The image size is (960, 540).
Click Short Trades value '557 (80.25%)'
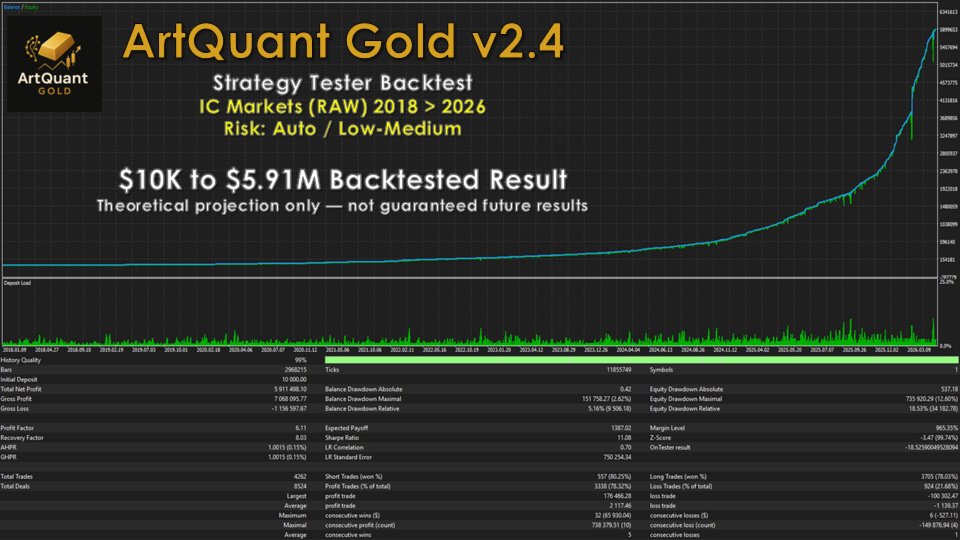(614, 476)
